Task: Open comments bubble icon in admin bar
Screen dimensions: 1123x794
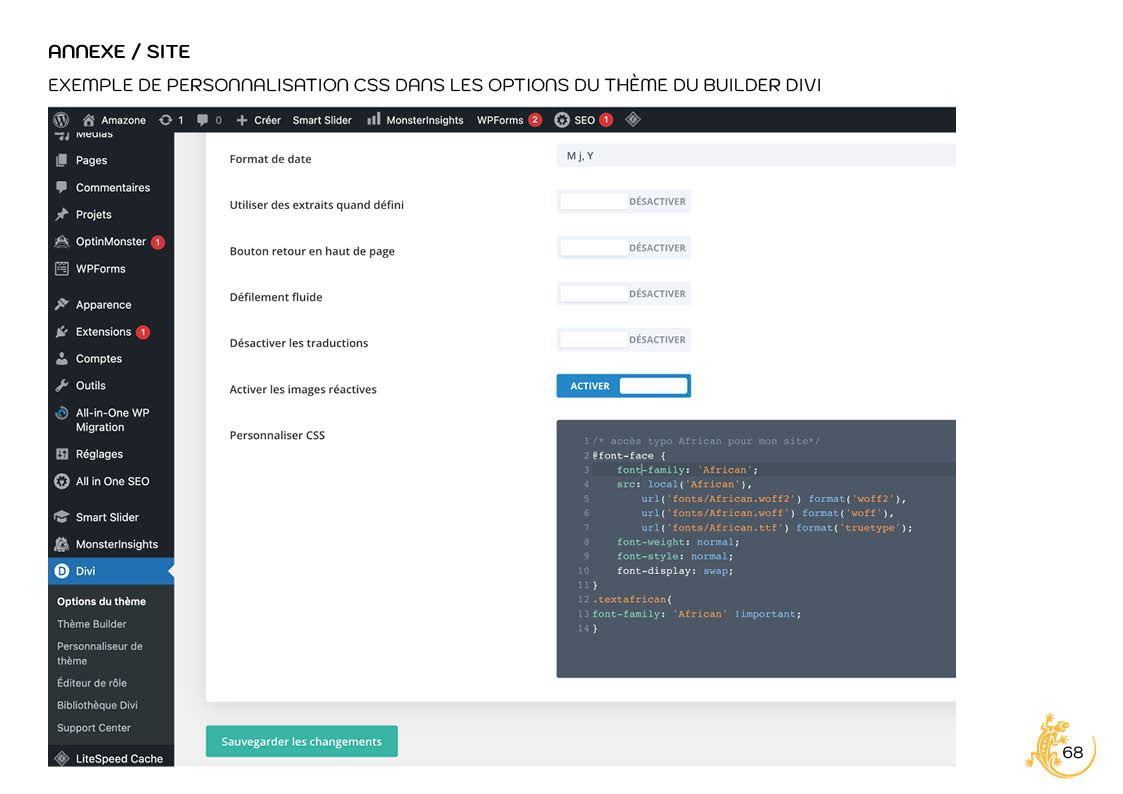Action: coord(203,120)
